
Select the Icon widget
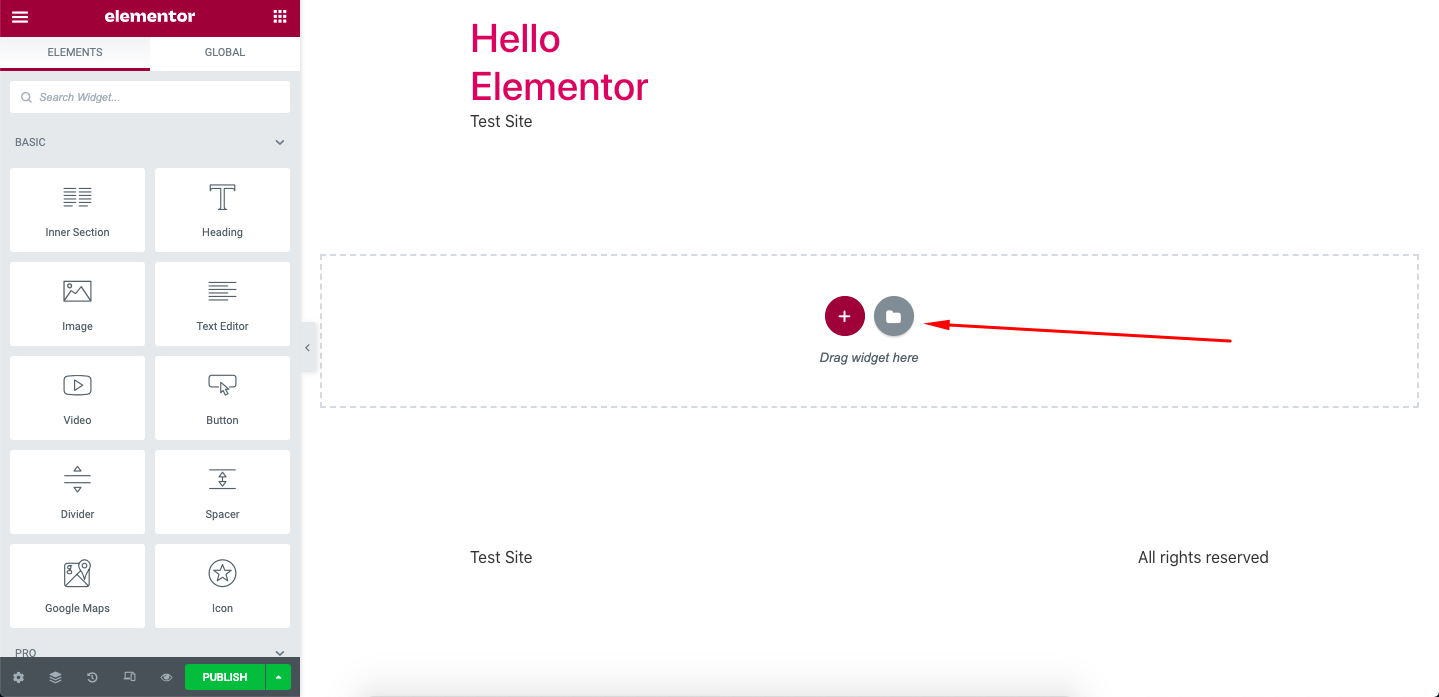pyautogui.click(x=221, y=585)
